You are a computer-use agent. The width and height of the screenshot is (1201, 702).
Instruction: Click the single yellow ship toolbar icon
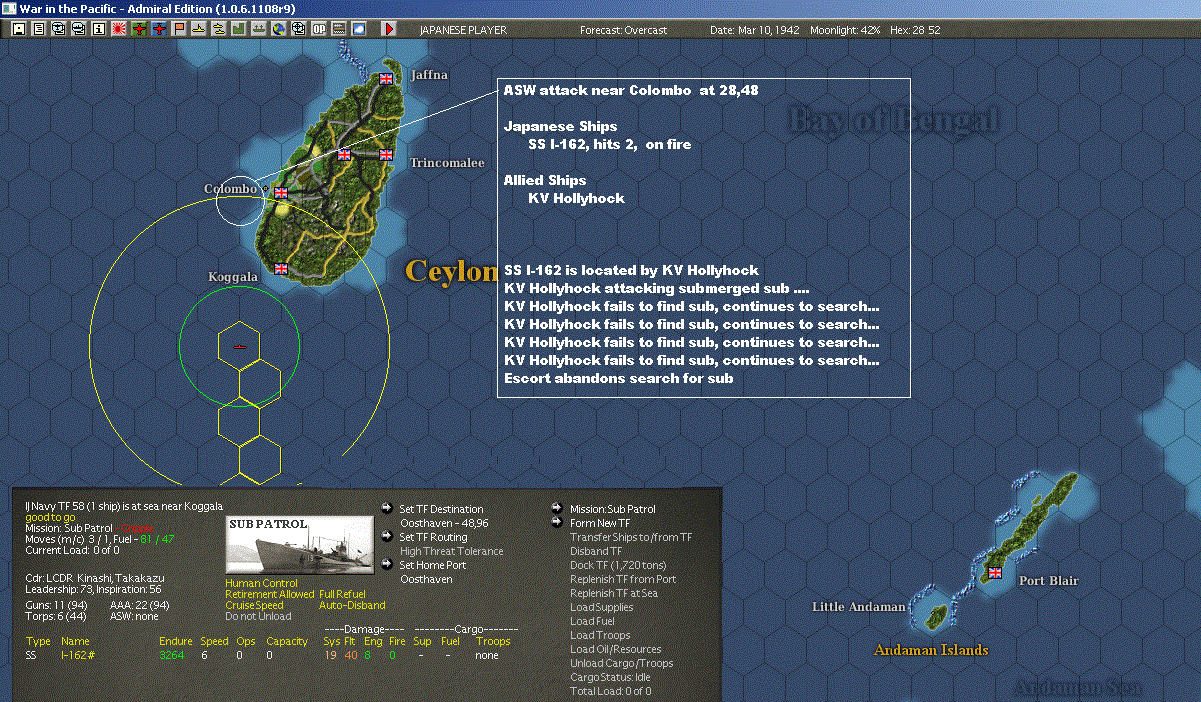click(x=199, y=29)
